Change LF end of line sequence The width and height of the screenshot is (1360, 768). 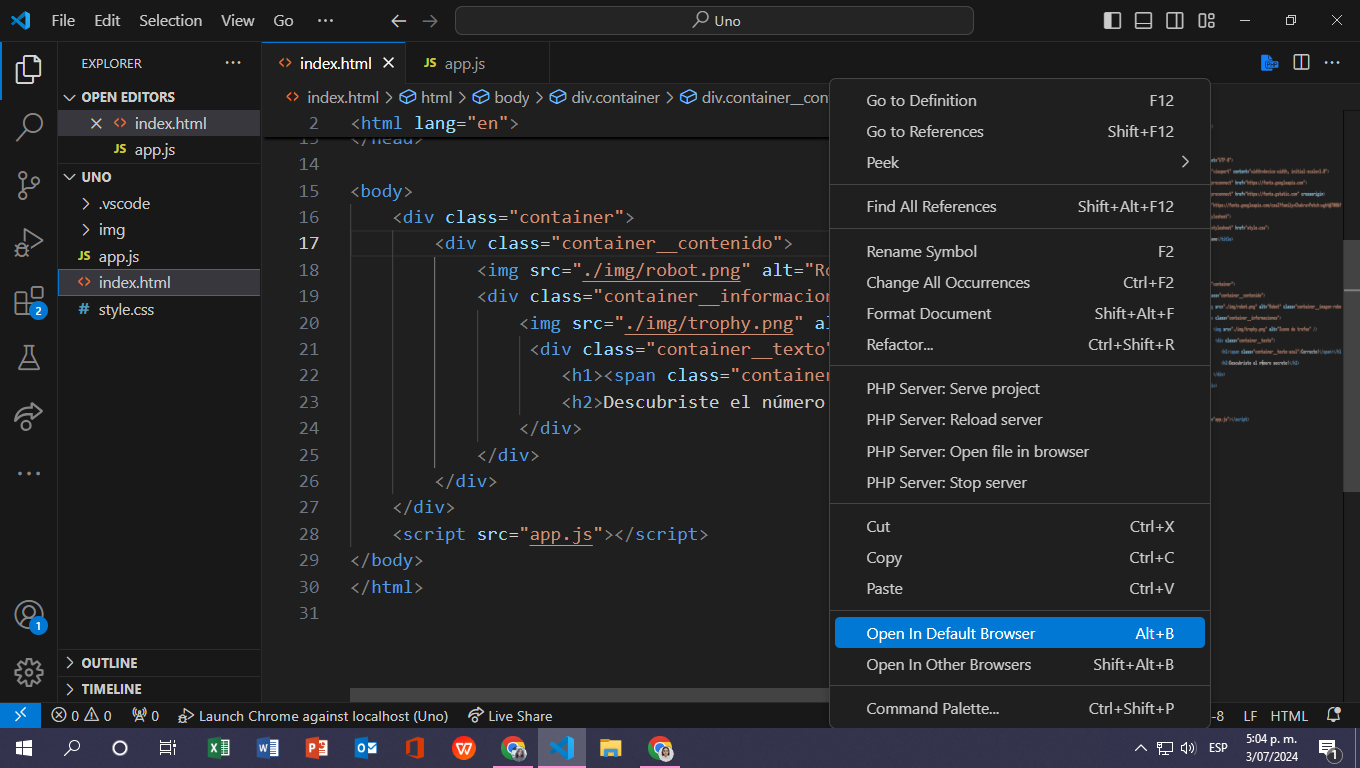pyautogui.click(x=1250, y=716)
